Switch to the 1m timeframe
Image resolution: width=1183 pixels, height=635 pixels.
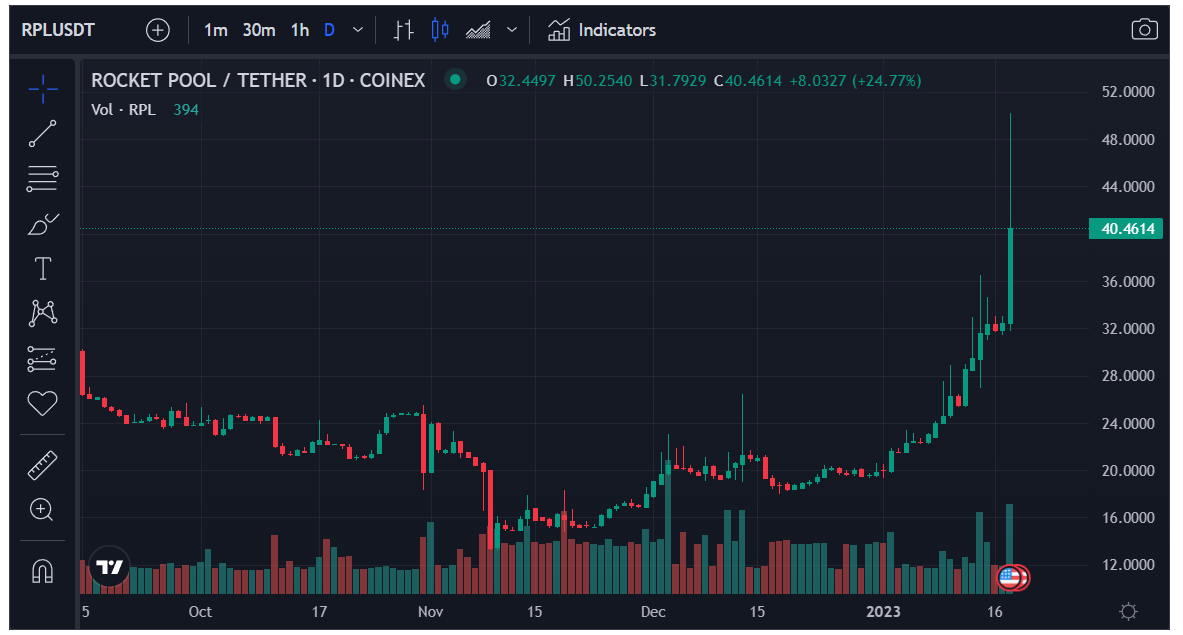(x=216, y=30)
